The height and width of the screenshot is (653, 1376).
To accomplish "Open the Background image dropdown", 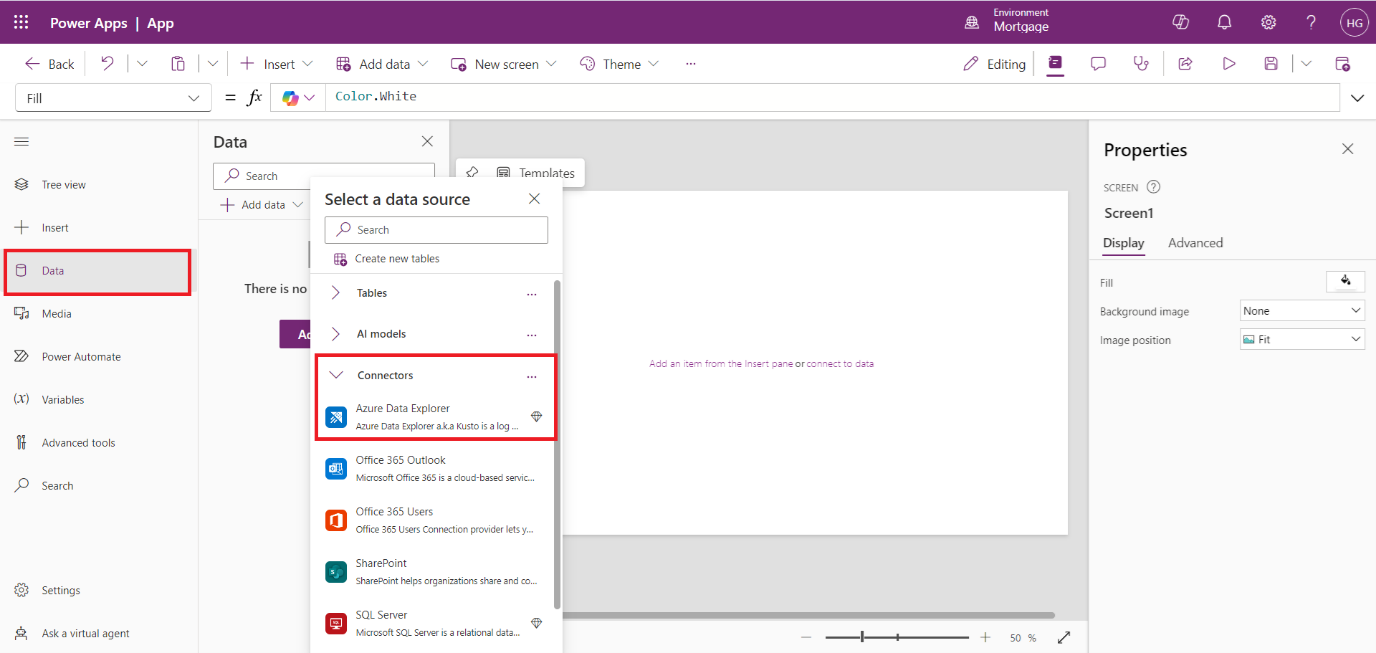I will pyautogui.click(x=1302, y=311).
